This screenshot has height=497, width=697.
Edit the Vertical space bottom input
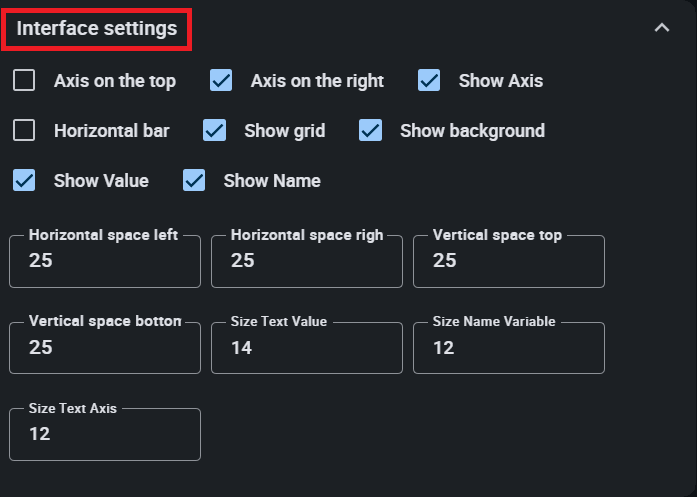coord(105,348)
